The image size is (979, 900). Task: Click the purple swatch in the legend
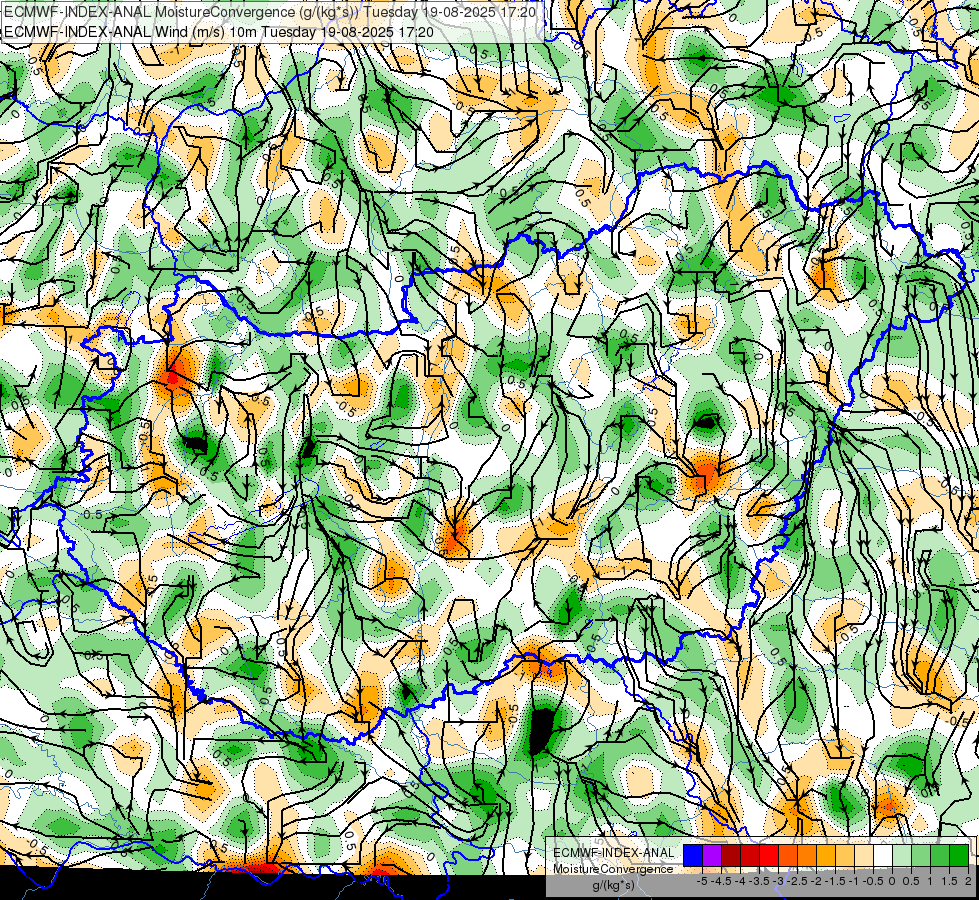[712, 855]
